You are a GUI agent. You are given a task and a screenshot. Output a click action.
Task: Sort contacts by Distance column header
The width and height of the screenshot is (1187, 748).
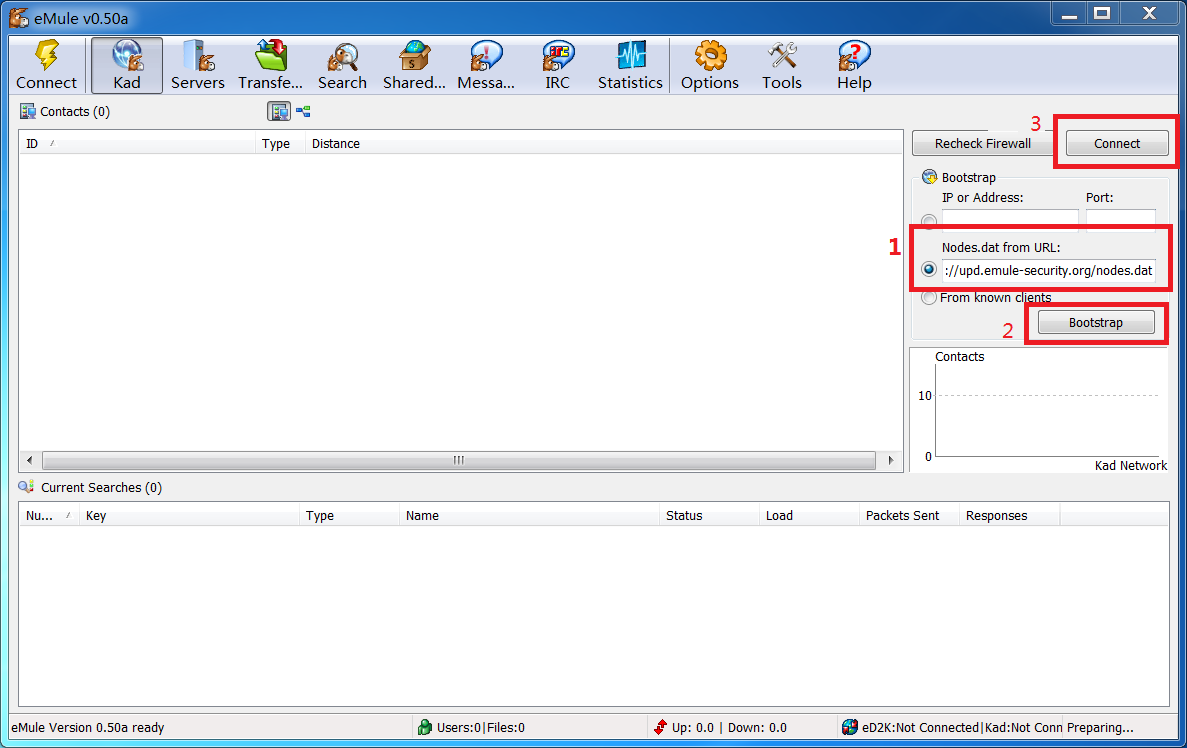336,144
